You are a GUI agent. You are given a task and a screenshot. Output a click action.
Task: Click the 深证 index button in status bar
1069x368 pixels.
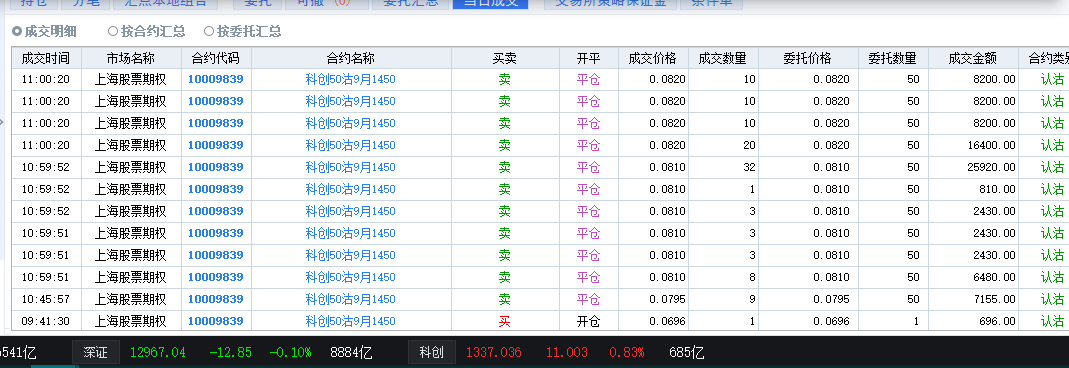(x=95, y=352)
